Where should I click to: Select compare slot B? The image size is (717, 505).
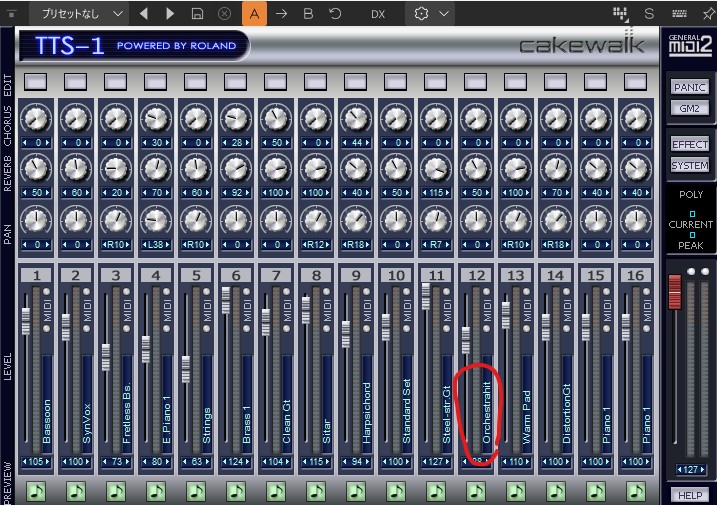(x=308, y=14)
